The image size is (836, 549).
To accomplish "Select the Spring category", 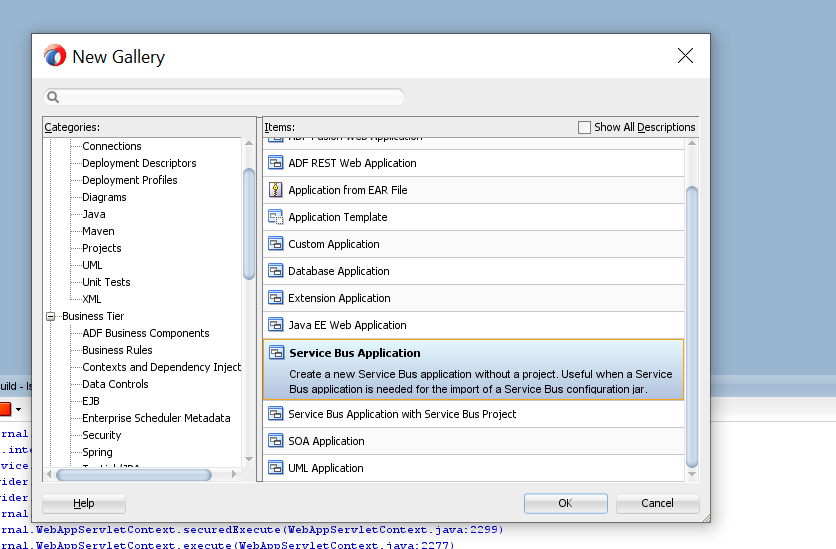I will pos(97,453).
